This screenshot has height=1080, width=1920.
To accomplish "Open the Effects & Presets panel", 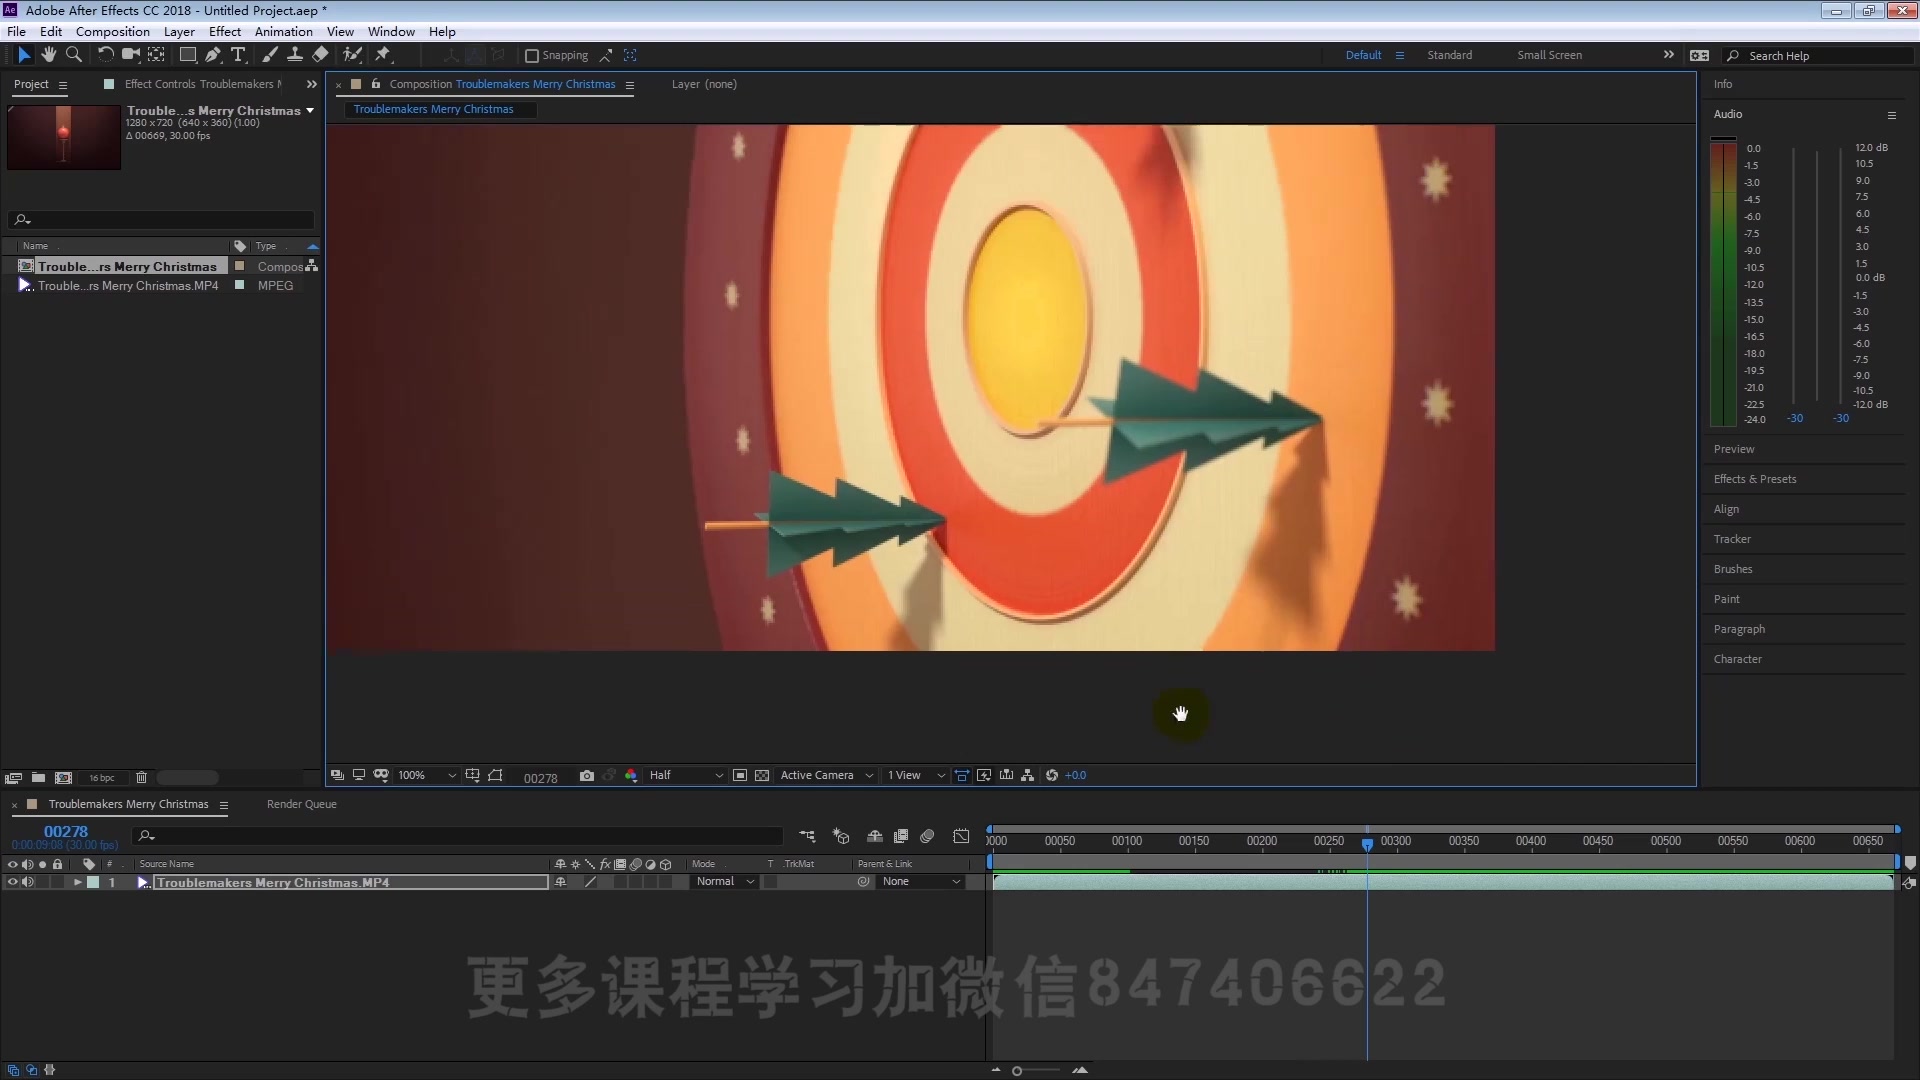I will (x=1755, y=478).
